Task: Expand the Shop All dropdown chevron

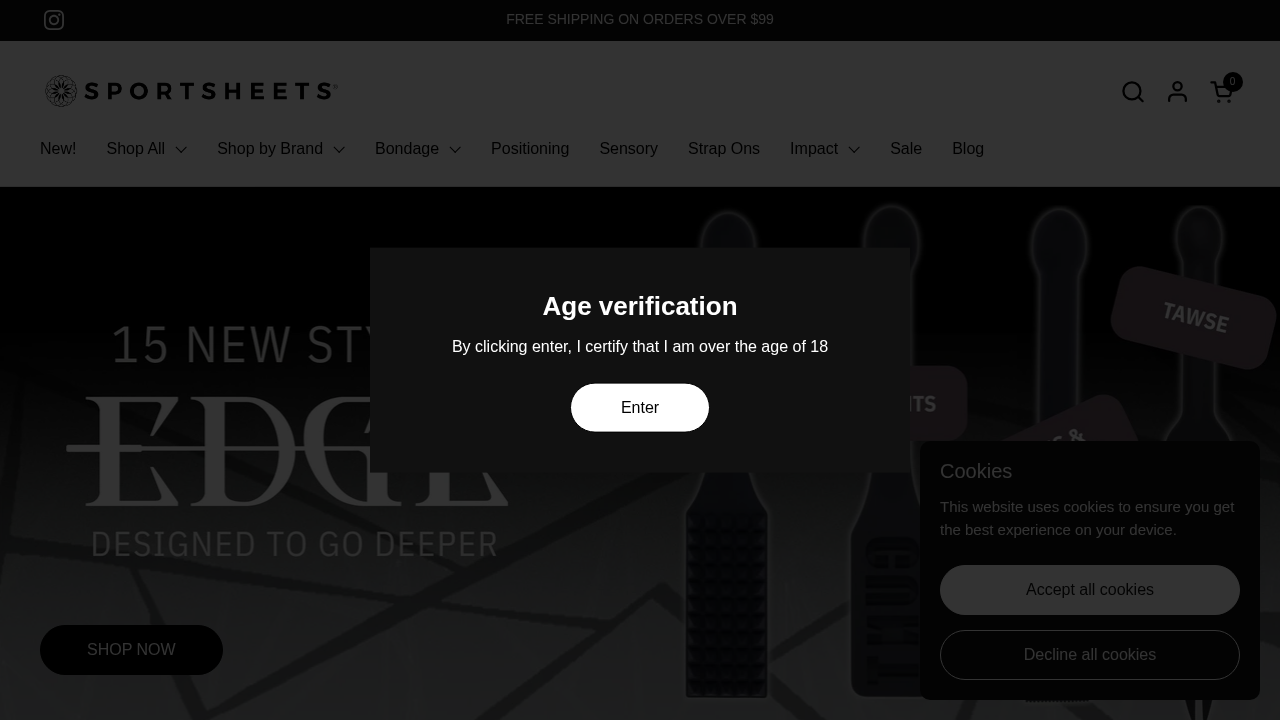Action: coord(181,150)
